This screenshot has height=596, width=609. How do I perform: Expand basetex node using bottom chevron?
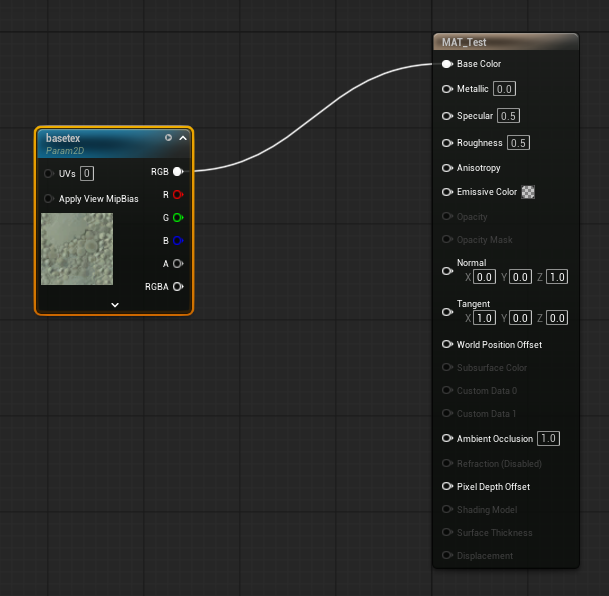click(115, 304)
